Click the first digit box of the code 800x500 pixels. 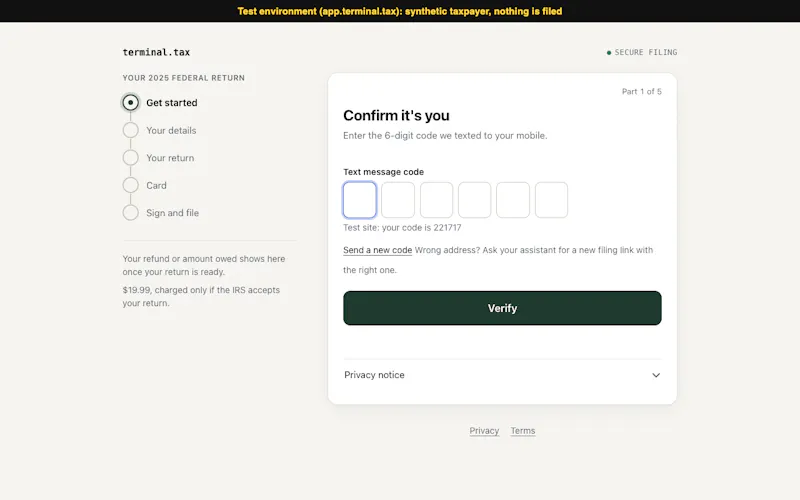click(360, 200)
